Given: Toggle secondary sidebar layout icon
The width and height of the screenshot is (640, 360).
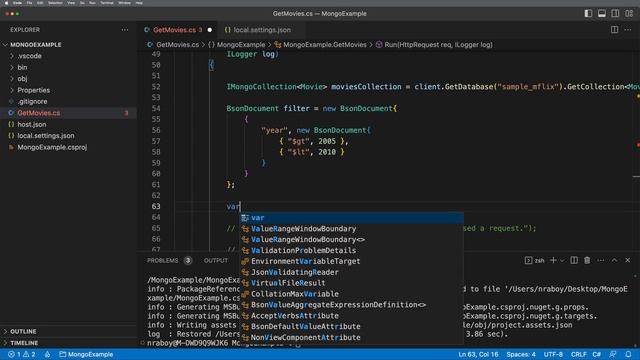Looking at the screenshot, I should coord(615,13).
